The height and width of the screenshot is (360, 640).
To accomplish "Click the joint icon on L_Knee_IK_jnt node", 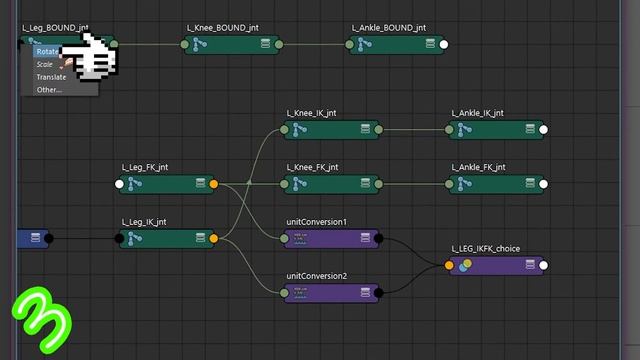I will point(300,129).
